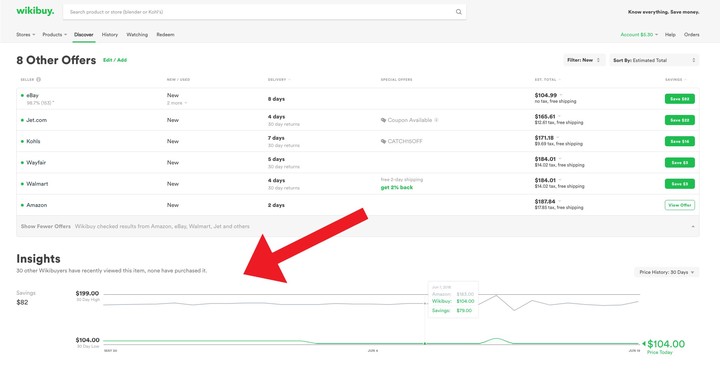Click the seller info icon
Viewport: 720px width, 371px height.
tap(38, 79)
